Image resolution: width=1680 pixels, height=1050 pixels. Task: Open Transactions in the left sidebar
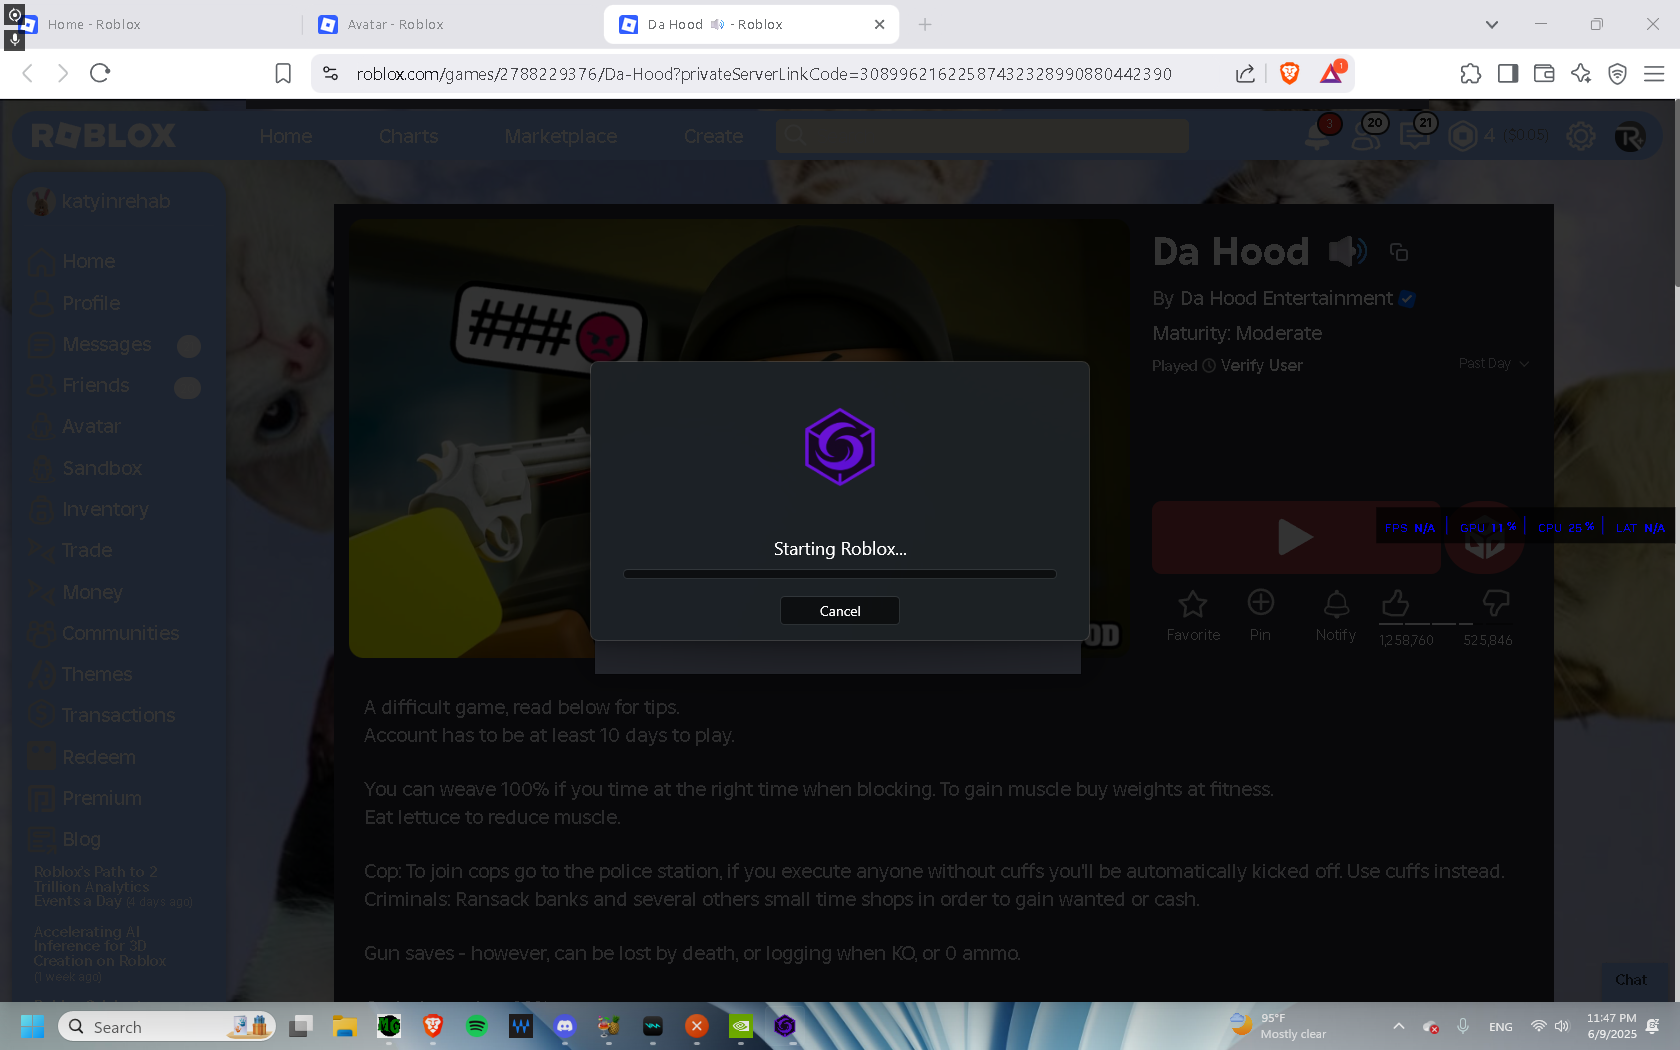102,715
